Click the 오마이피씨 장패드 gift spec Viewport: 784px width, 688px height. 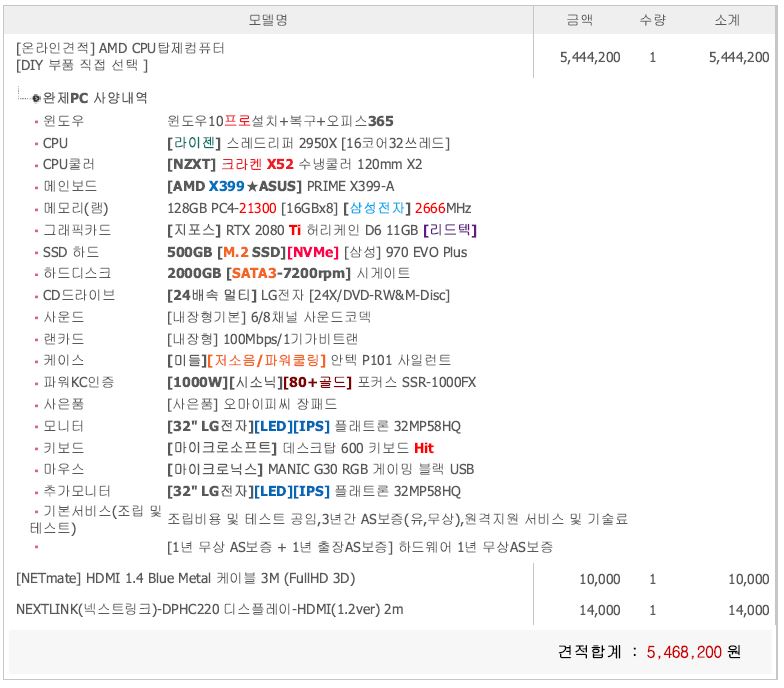[x=252, y=404]
